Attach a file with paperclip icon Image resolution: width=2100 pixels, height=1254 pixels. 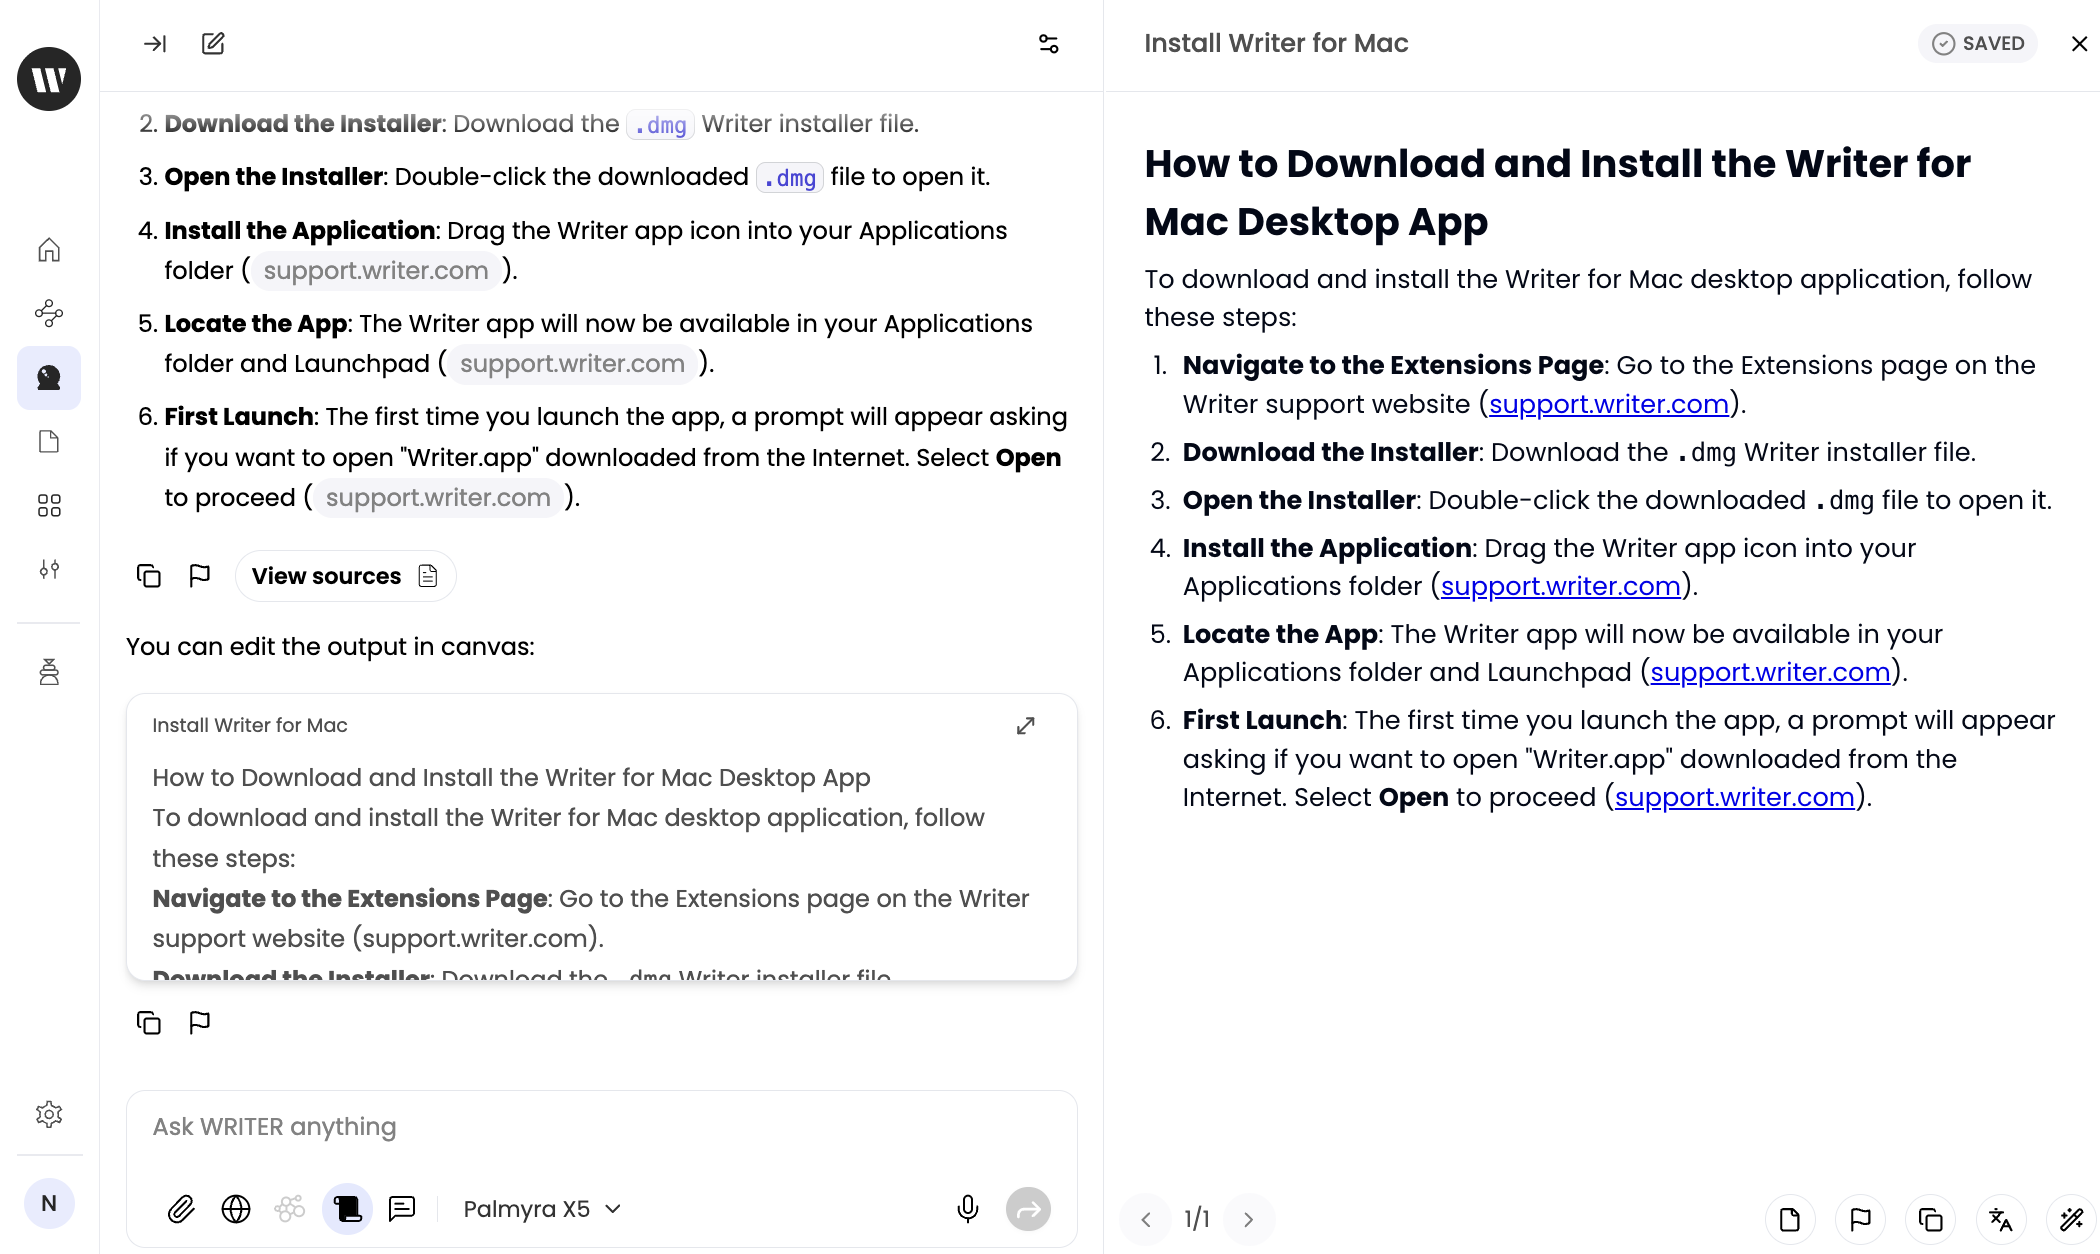(x=181, y=1209)
